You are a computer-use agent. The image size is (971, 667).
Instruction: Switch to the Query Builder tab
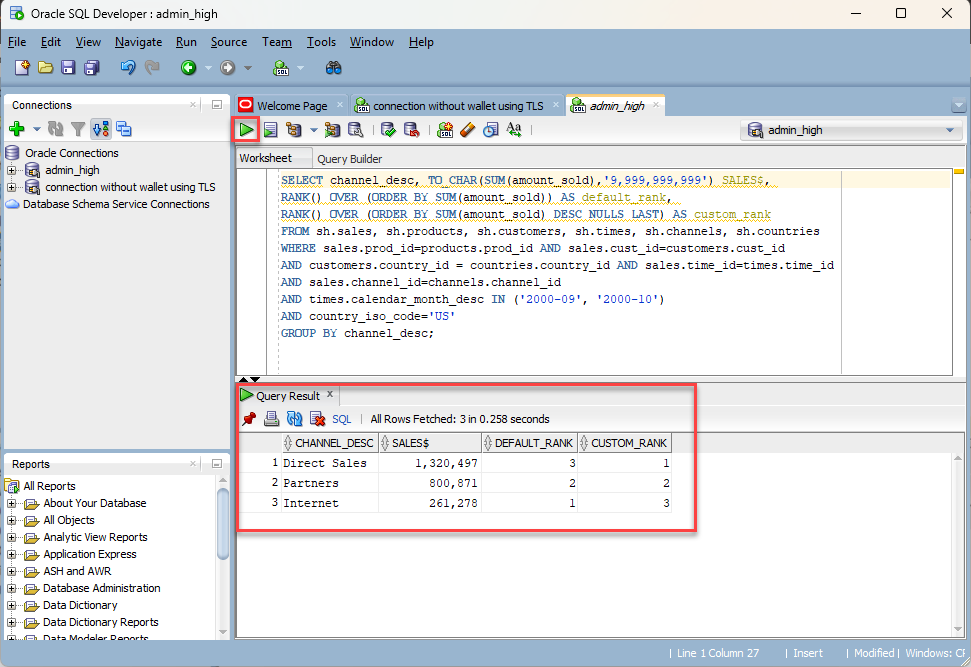tap(349, 159)
